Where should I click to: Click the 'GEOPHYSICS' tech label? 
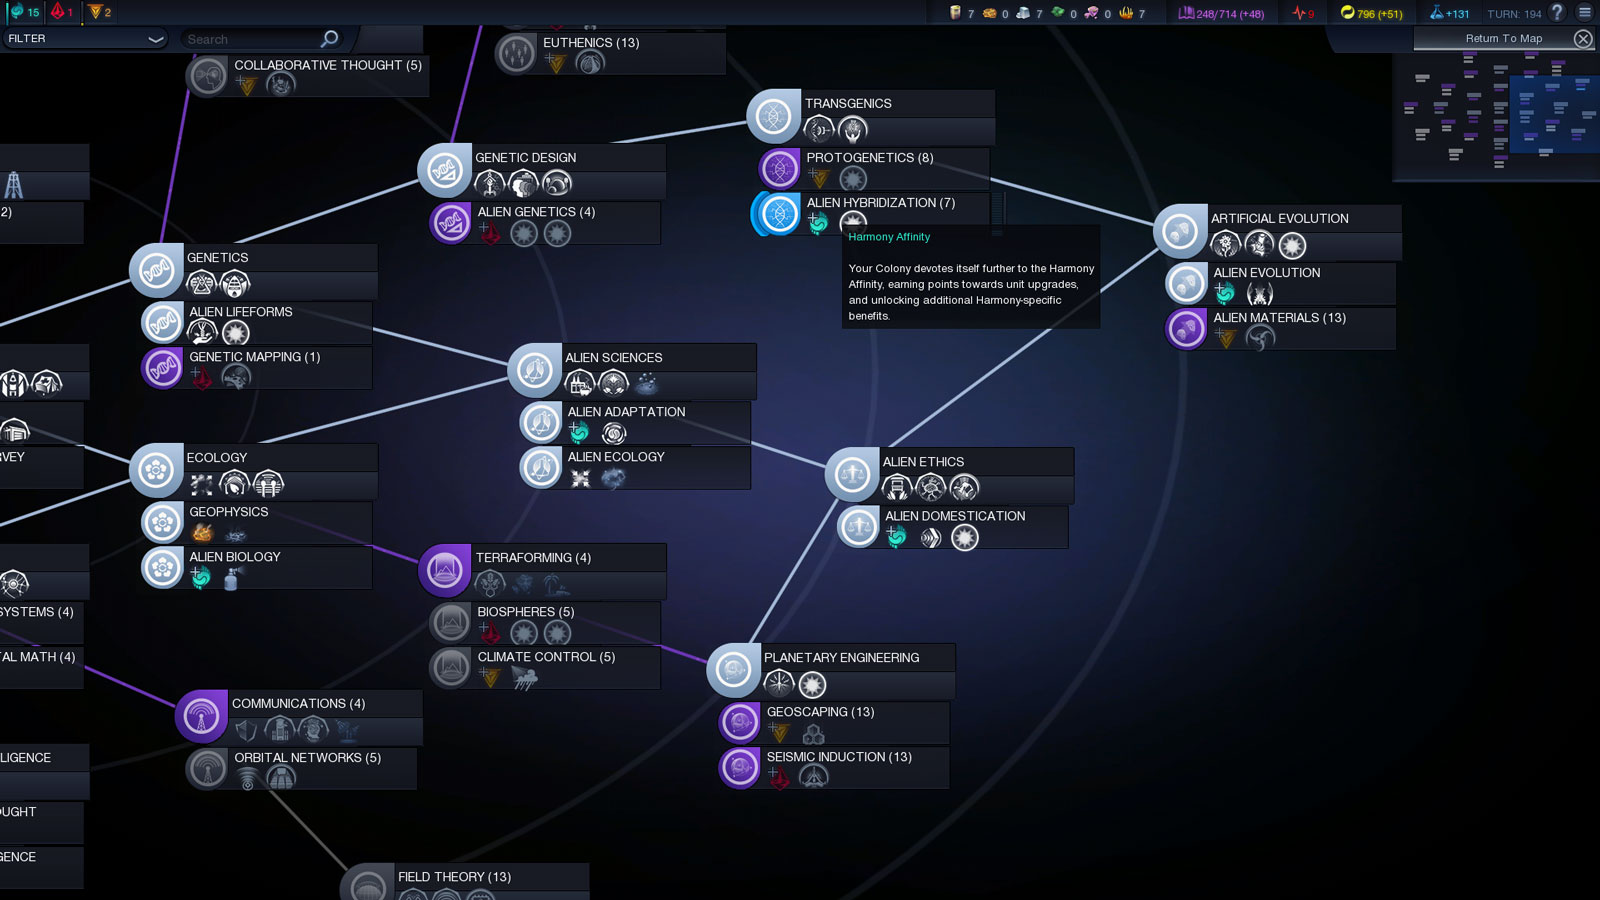pyautogui.click(x=229, y=512)
